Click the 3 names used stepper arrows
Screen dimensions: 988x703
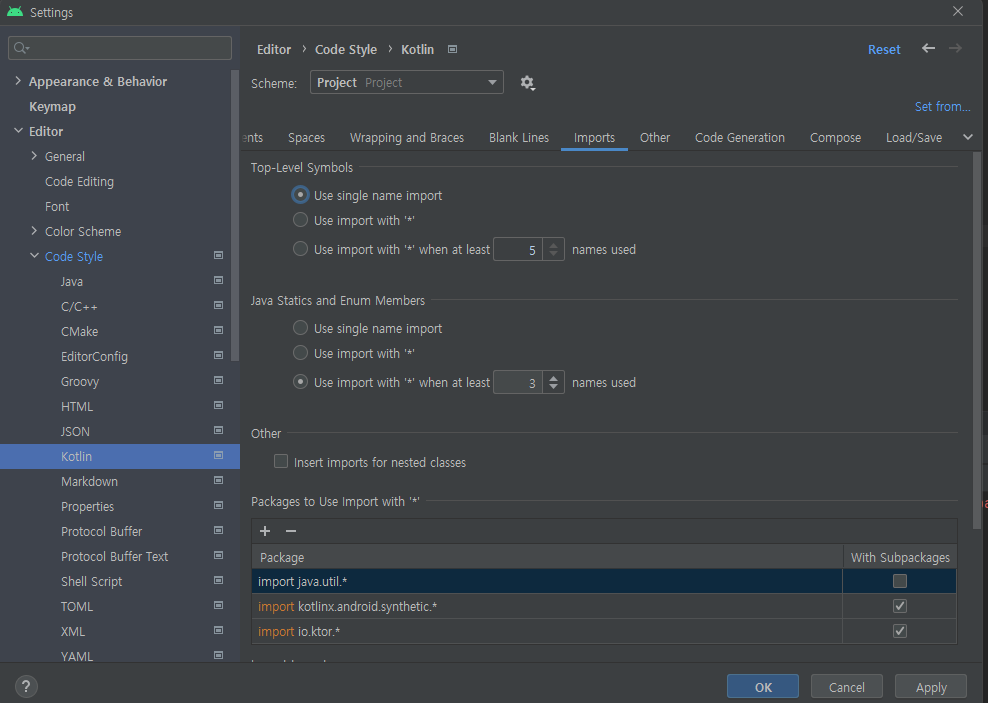[x=553, y=382]
